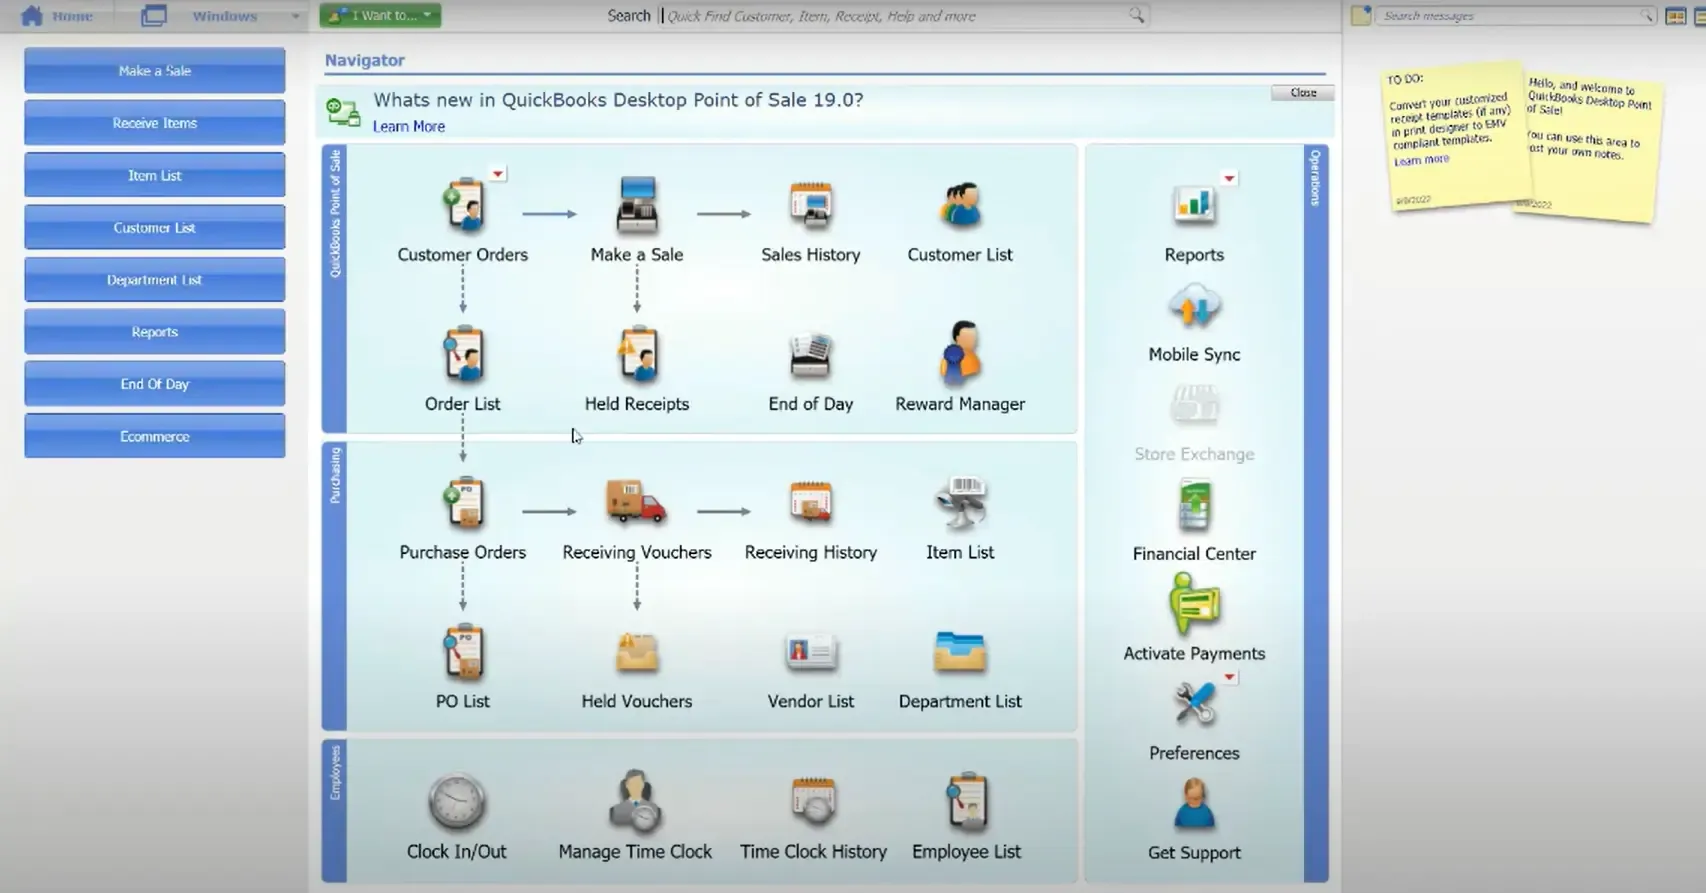Open the End of Day icon in Navigator

(x=811, y=354)
